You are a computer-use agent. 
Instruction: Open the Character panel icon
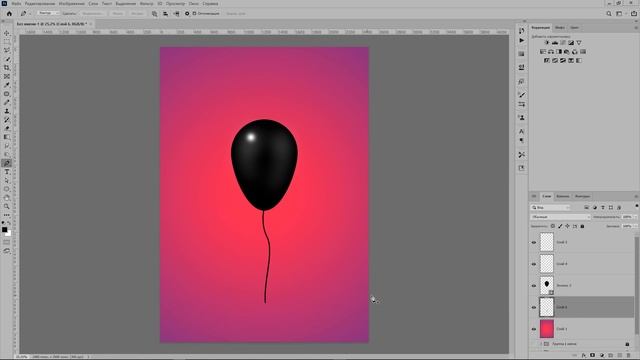pyautogui.click(x=522, y=131)
